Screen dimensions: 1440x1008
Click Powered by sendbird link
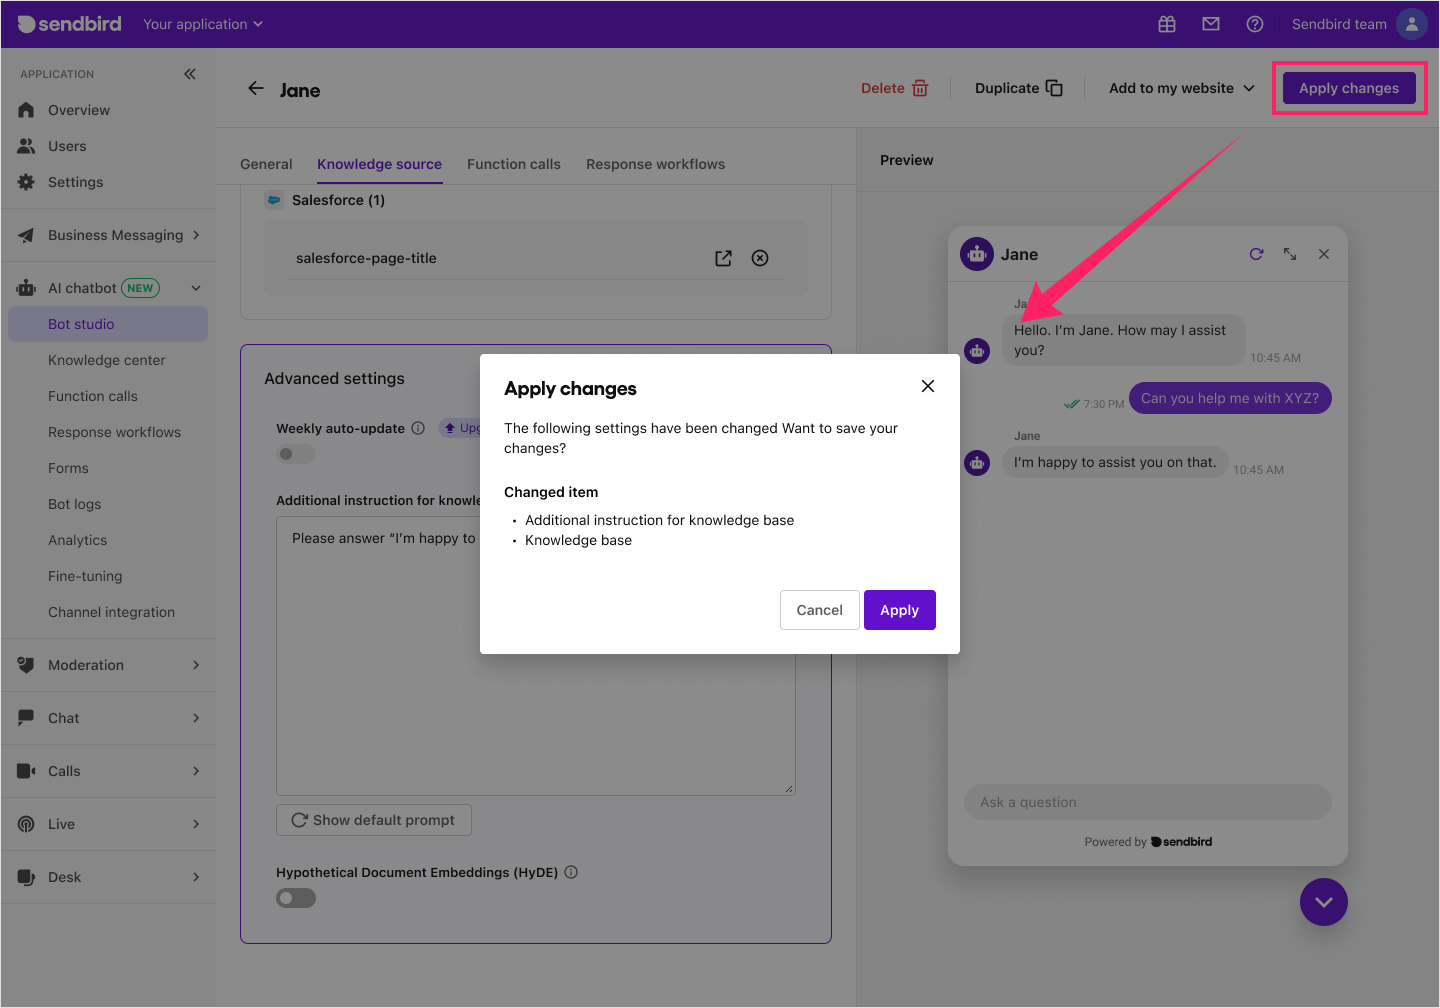coord(1148,842)
